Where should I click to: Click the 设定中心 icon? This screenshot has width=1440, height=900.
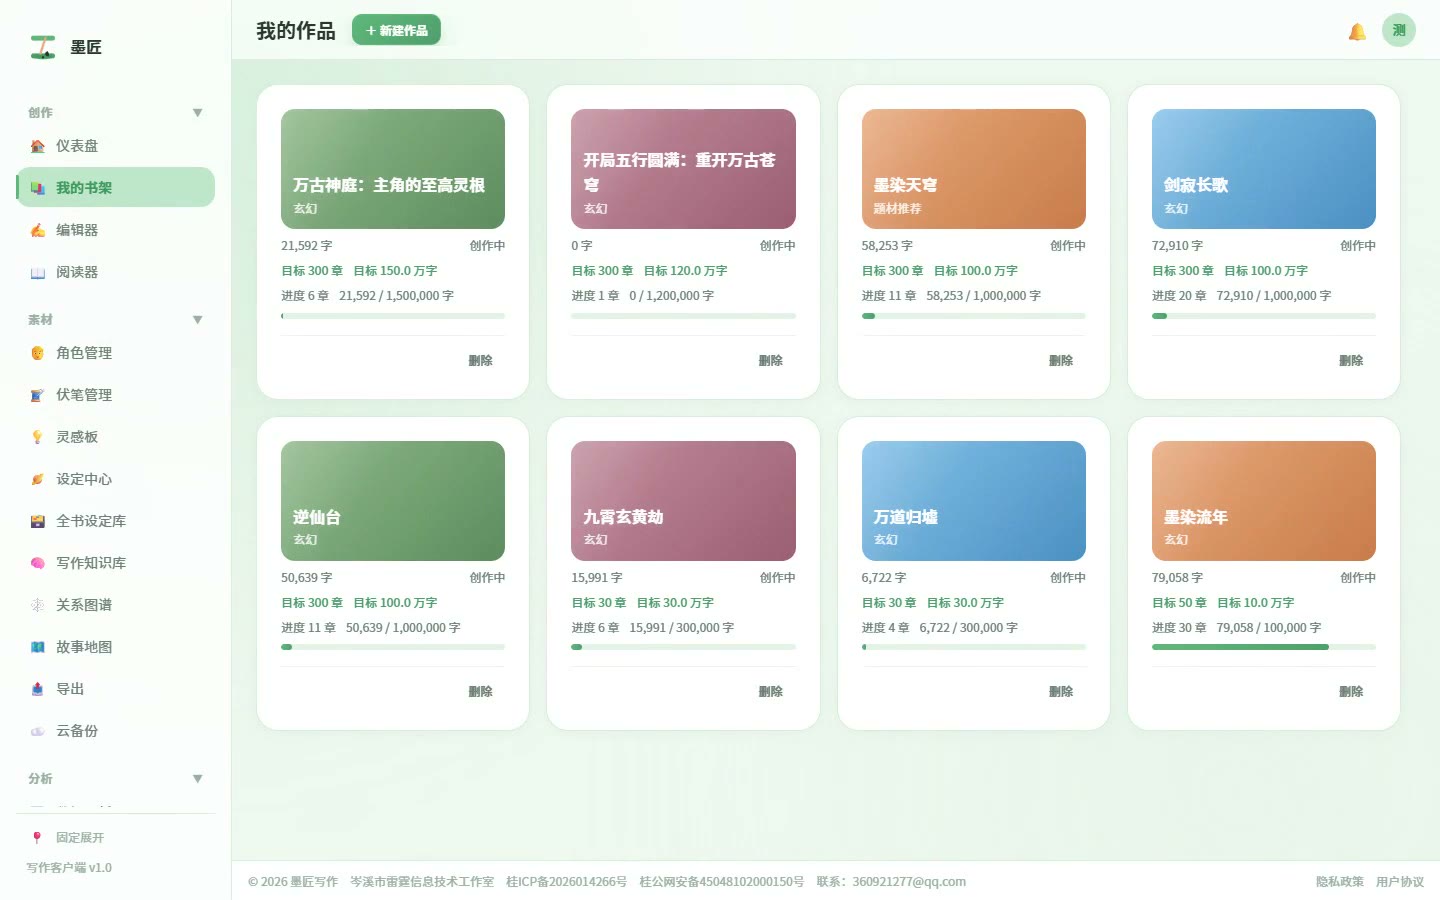click(x=38, y=479)
